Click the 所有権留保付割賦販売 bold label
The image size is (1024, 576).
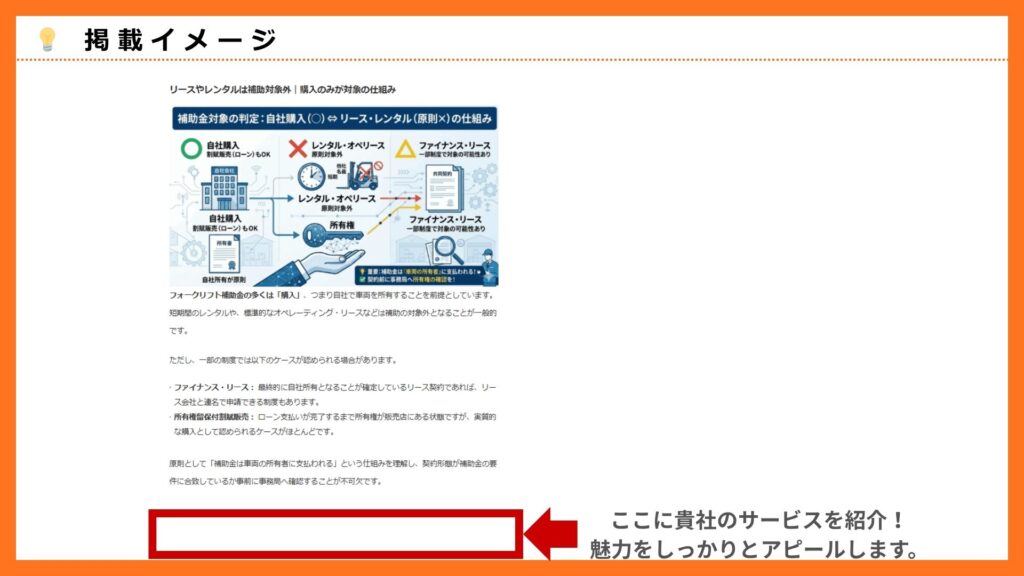(x=210, y=415)
